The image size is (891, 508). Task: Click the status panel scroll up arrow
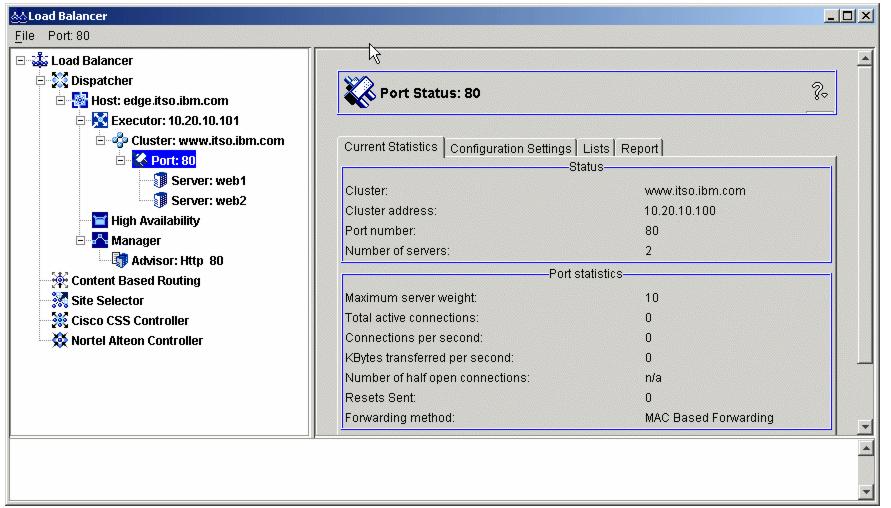(864, 59)
